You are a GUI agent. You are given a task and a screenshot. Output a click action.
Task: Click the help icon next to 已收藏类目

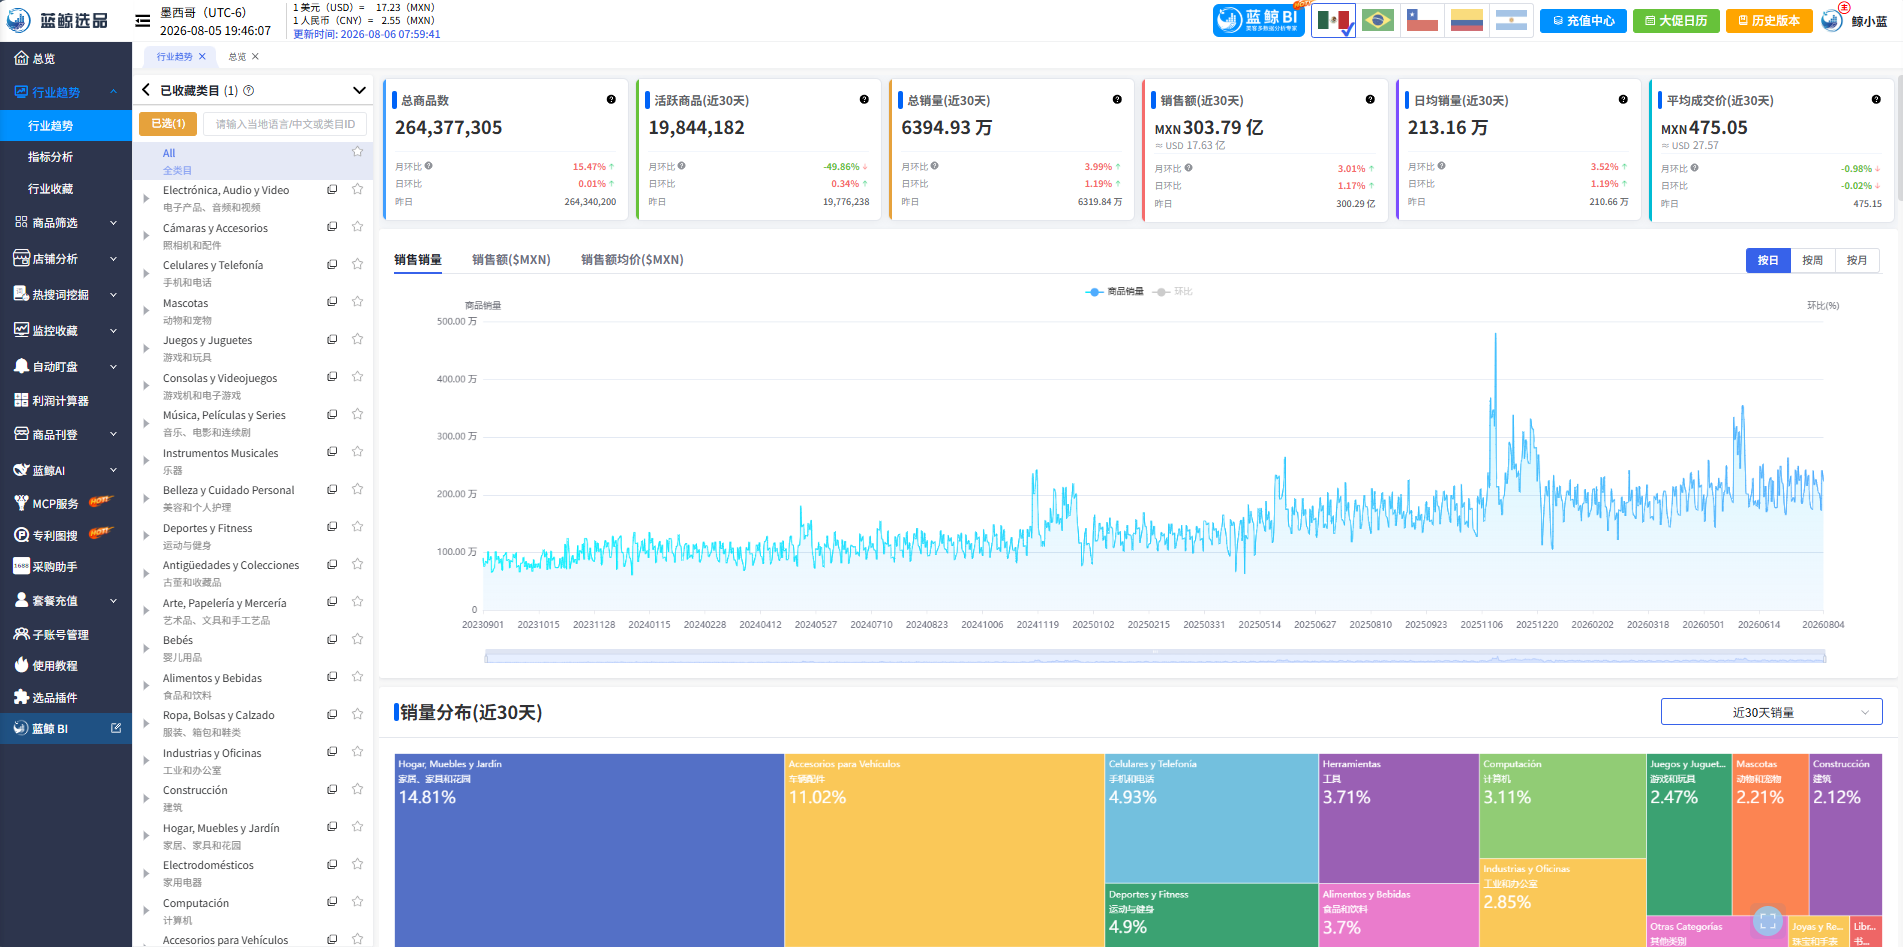[x=249, y=90]
